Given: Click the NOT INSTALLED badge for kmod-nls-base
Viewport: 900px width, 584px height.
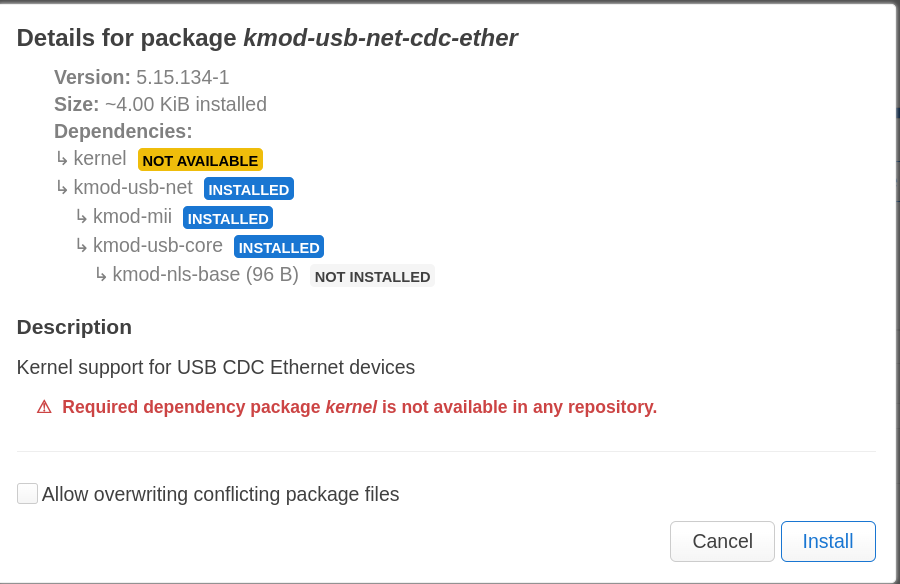Looking at the screenshot, I should point(373,276).
